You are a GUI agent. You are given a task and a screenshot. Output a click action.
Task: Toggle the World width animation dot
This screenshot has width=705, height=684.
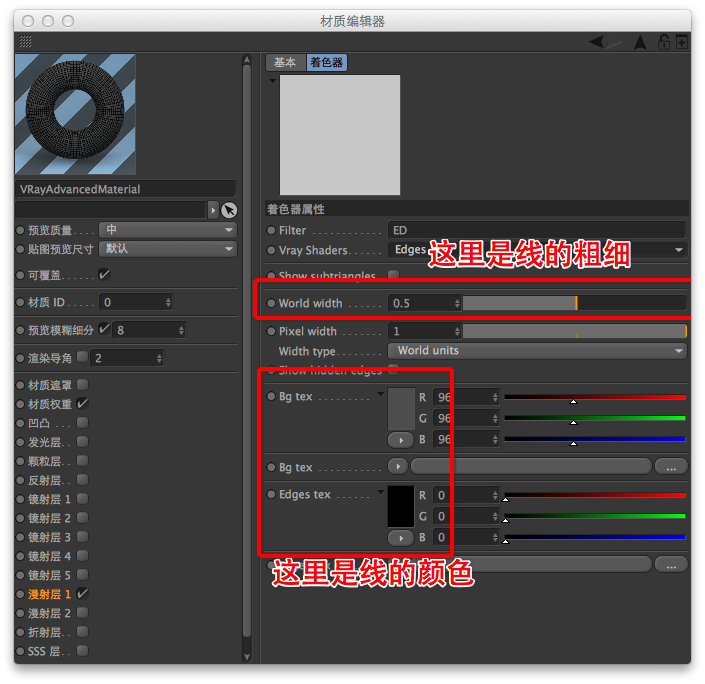pos(271,303)
